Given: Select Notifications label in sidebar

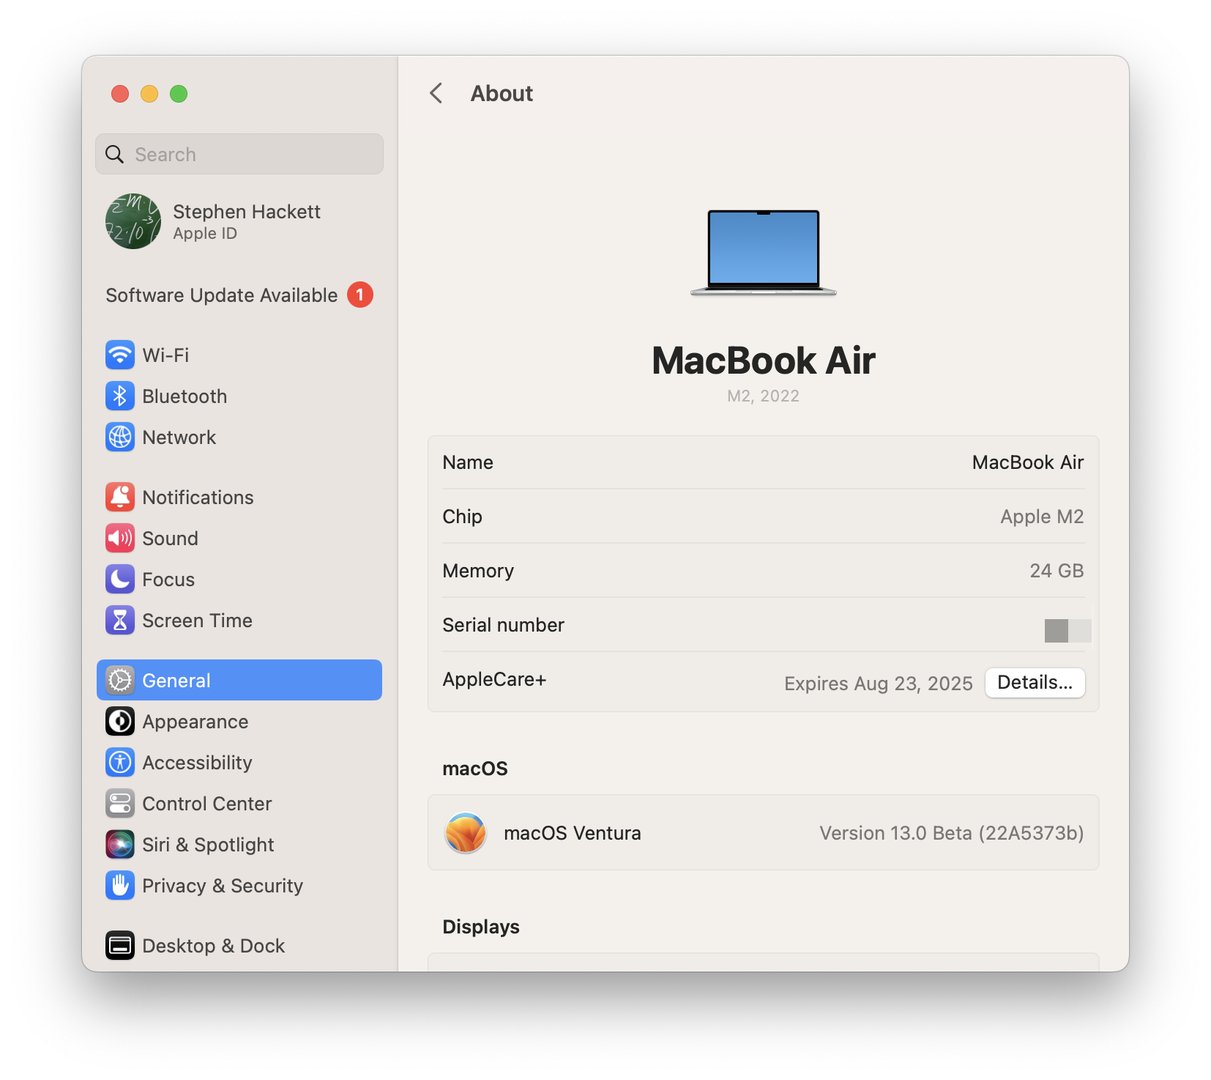Looking at the screenshot, I should [x=198, y=497].
